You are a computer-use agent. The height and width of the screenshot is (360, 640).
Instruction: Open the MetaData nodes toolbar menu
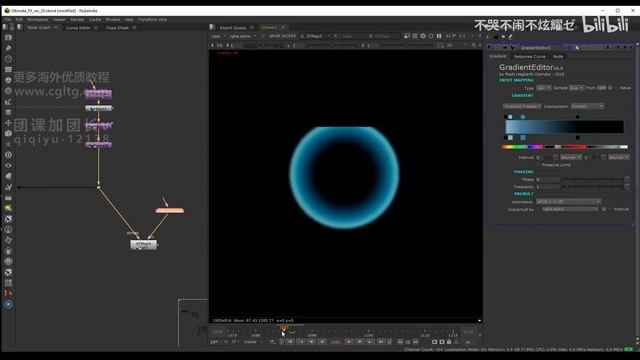8,176
